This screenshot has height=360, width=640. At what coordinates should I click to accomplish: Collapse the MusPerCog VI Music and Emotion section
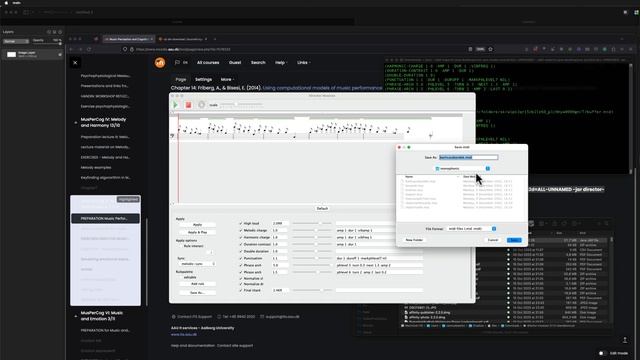click(x=76, y=316)
